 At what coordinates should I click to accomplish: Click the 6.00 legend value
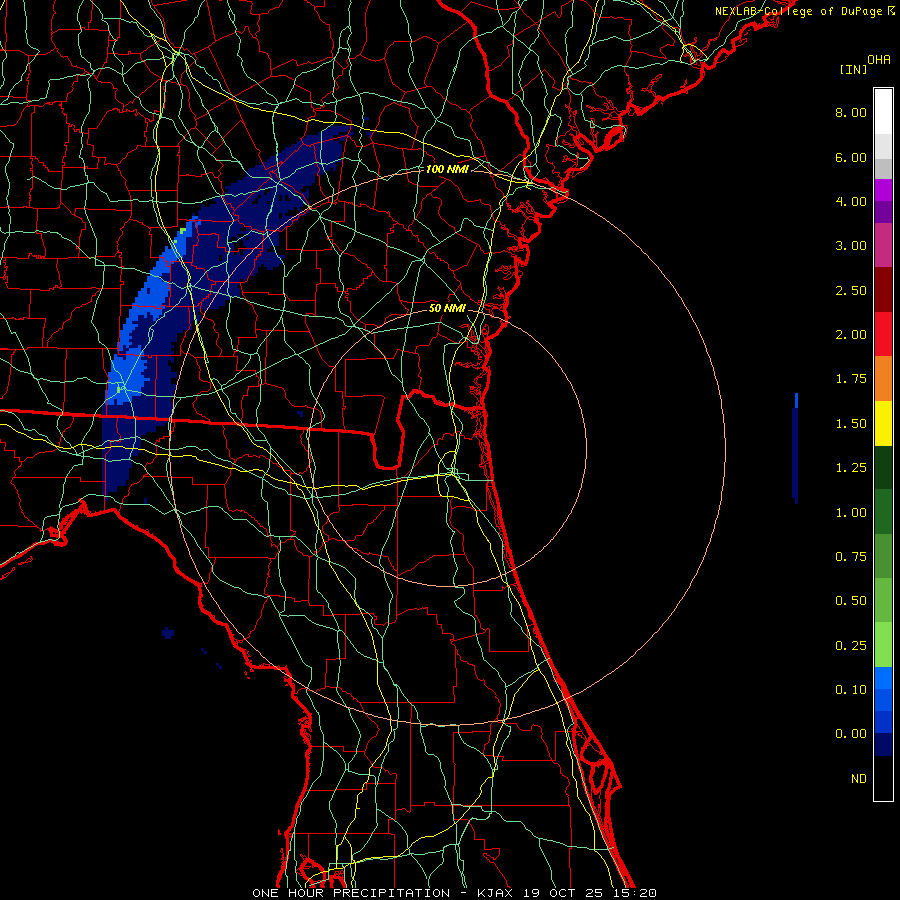[851, 157]
